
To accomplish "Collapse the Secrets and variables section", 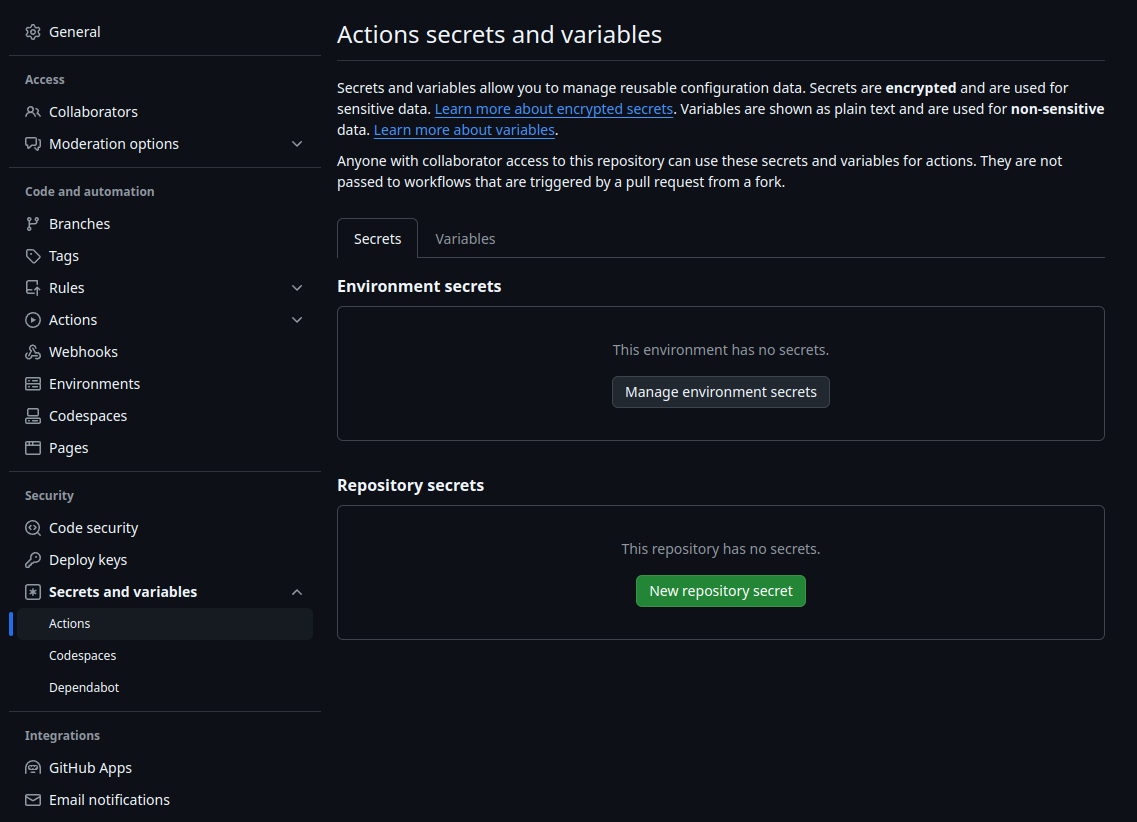I will (297, 592).
